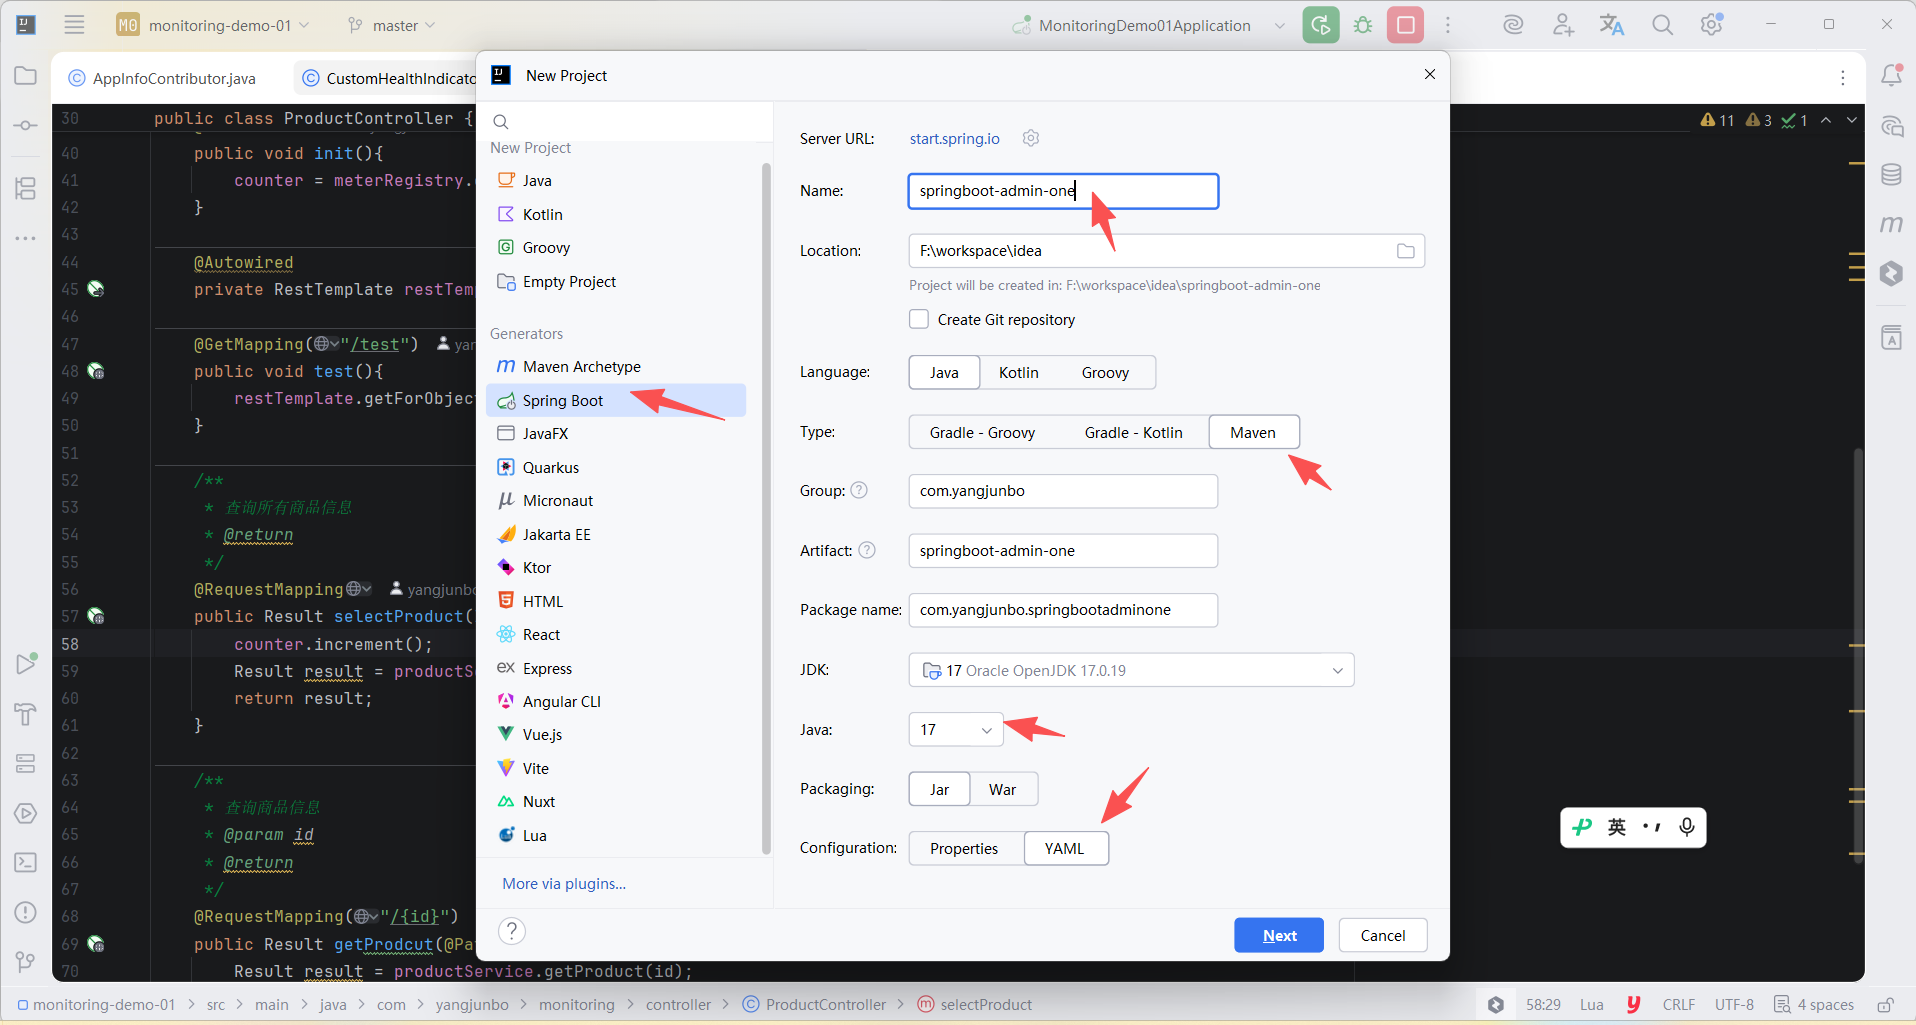Click the Run application button
The height and width of the screenshot is (1025, 1916).
pyautogui.click(x=1320, y=25)
